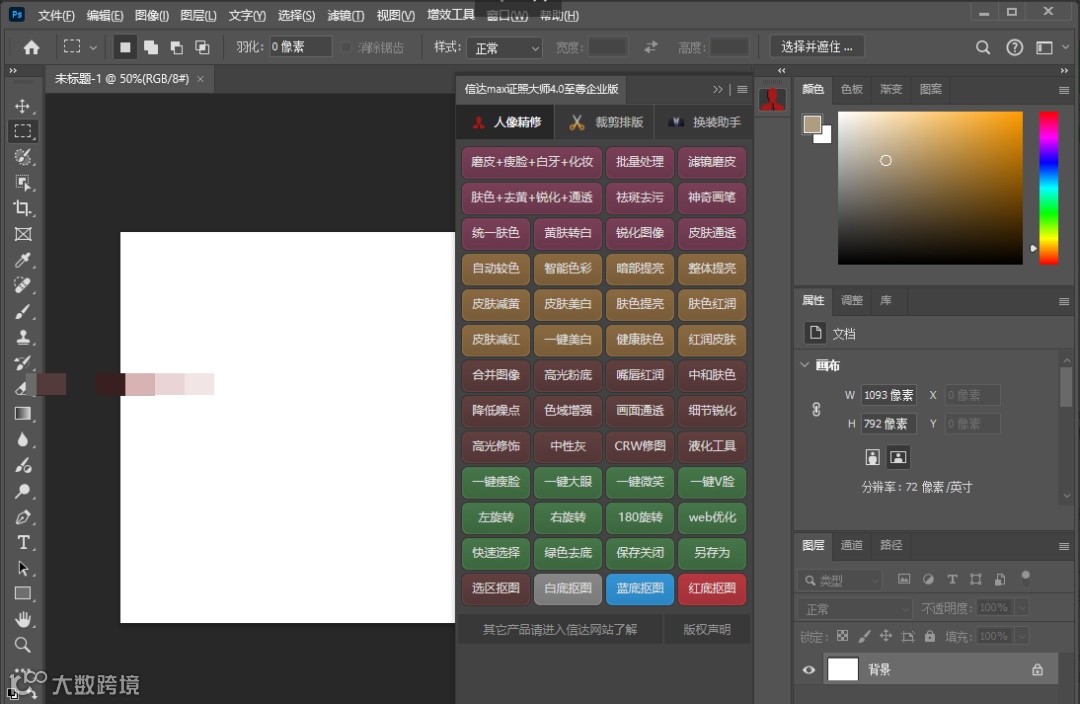The width and height of the screenshot is (1080, 704).
Task: Toggle visibility of 背景 layer
Action: pyautogui.click(x=809, y=670)
